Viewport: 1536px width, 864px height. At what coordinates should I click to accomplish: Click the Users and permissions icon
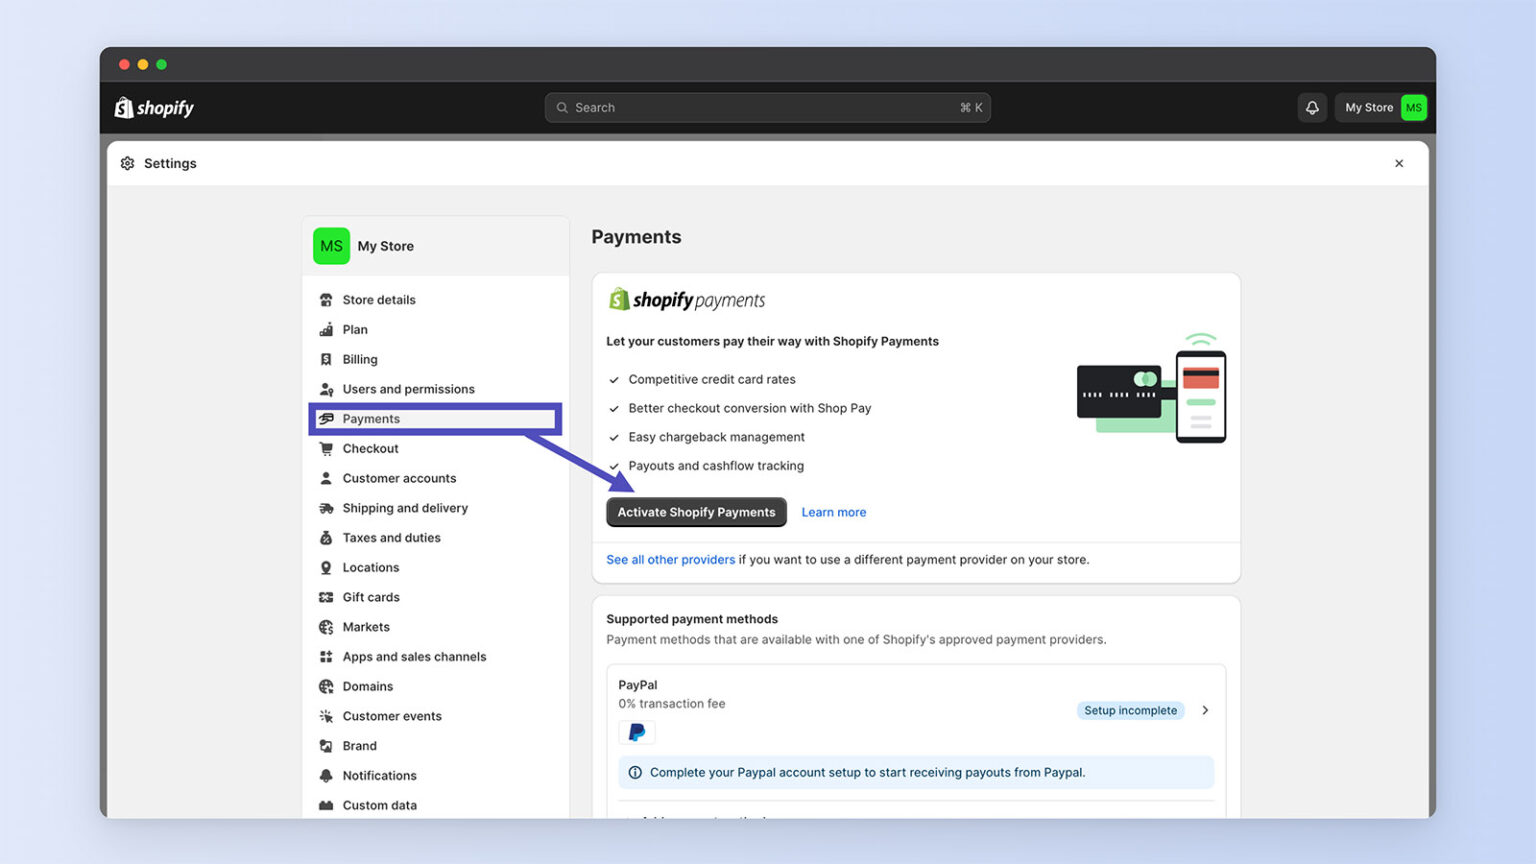pyautogui.click(x=326, y=389)
